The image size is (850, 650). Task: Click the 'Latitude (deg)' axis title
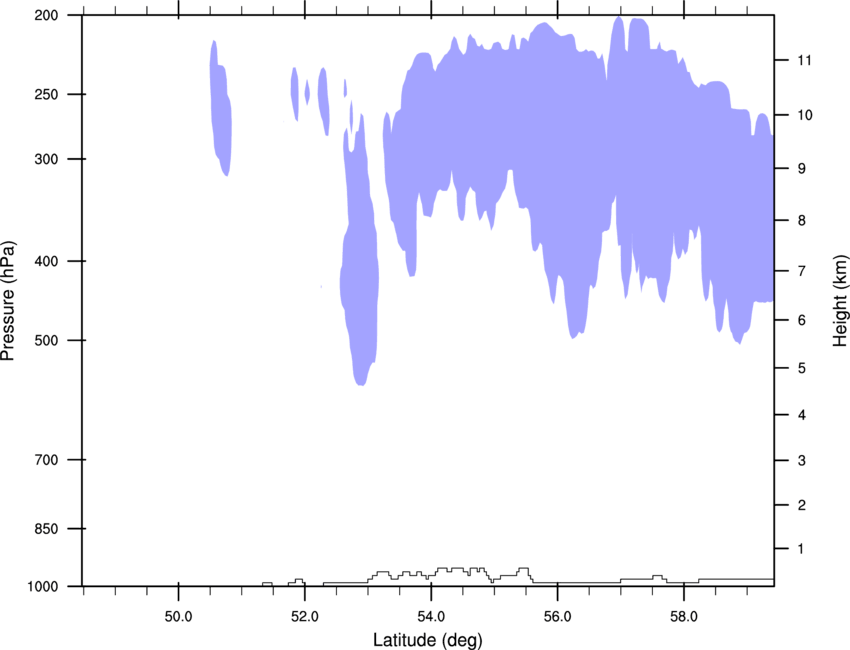[x=427, y=640]
